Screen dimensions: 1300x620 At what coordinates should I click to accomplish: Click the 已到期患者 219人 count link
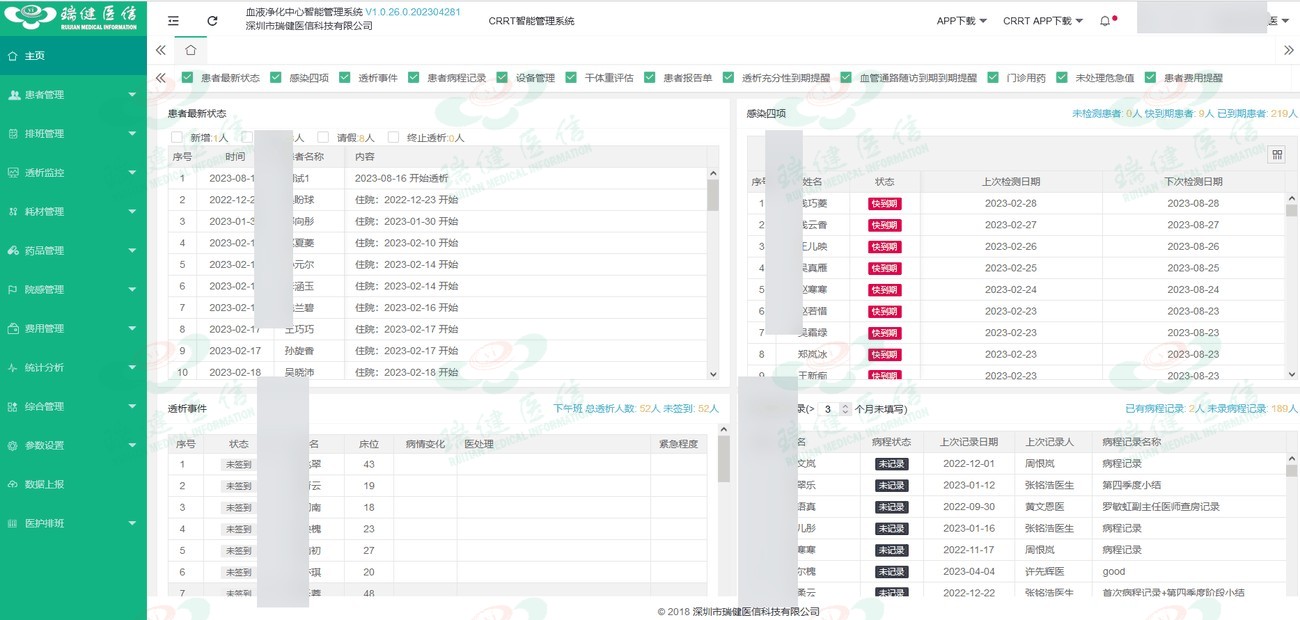click(1257, 114)
